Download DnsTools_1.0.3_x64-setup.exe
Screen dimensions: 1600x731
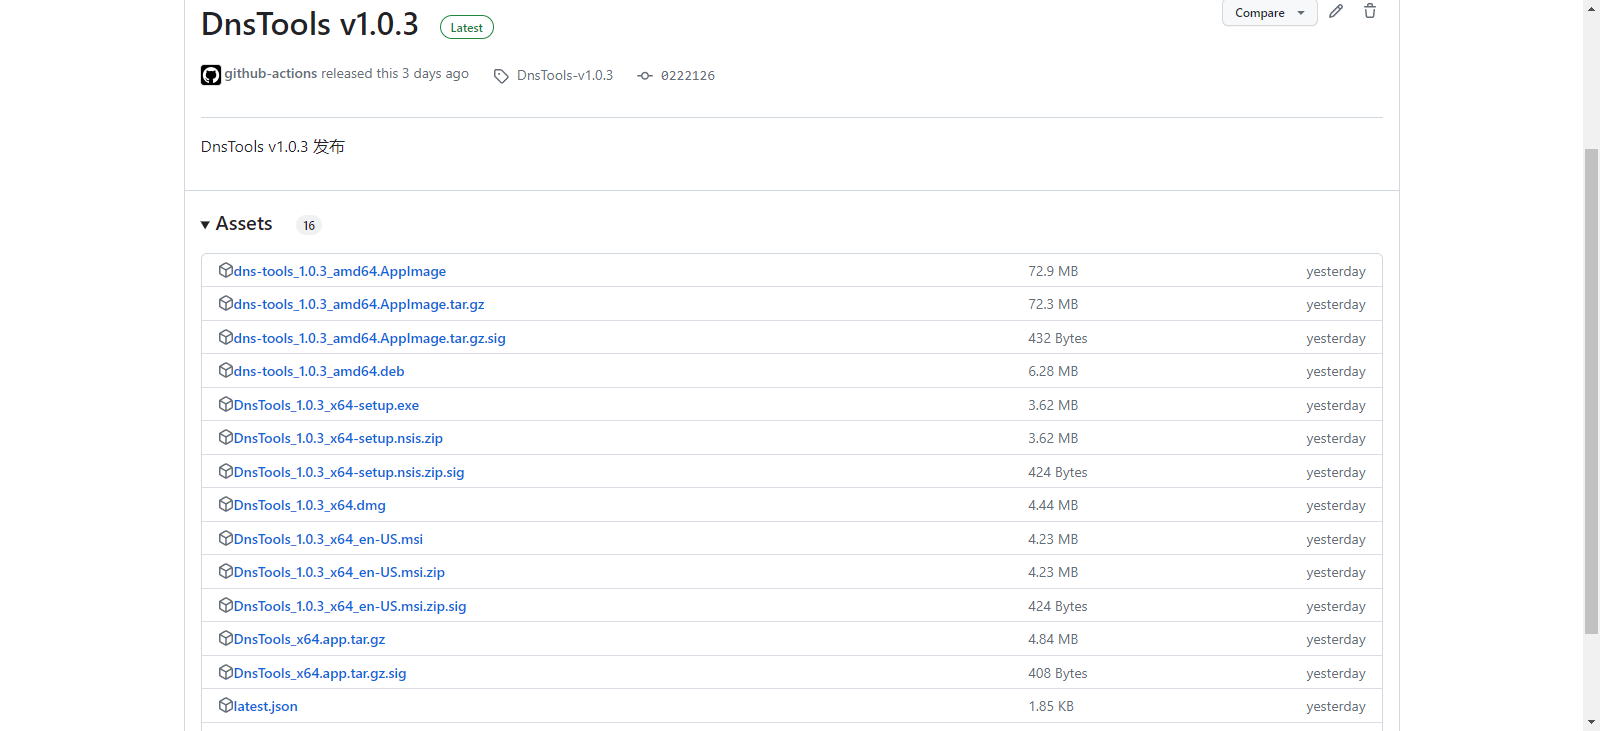[x=326, y=405]
